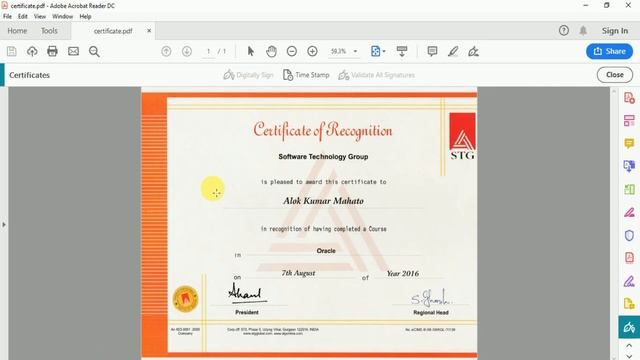Switch to the Home tab
The image size is (640, 360).
coord(17,31)
